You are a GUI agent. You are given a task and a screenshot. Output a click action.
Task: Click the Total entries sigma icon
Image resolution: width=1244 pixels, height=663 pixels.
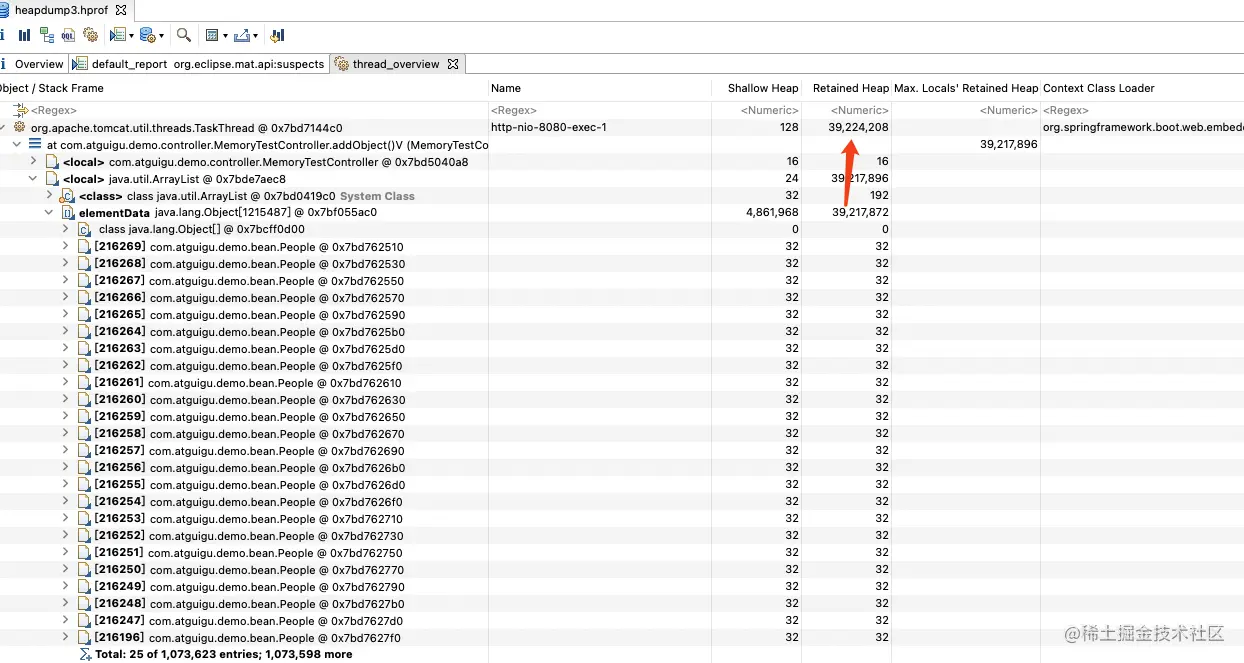coord(85,654)
